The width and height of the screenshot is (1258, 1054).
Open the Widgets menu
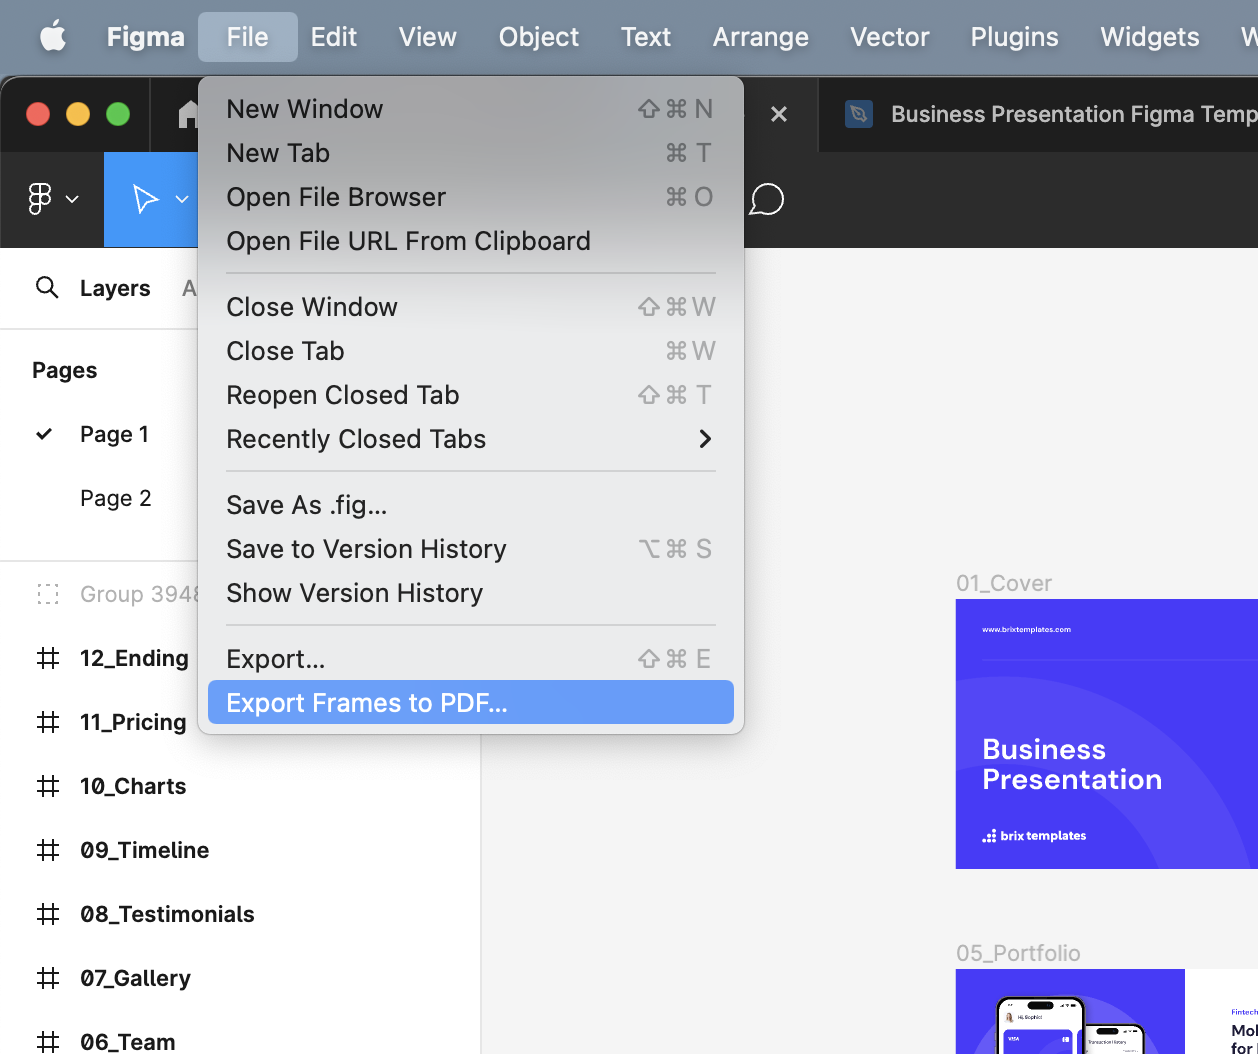tap(1150, 37)
